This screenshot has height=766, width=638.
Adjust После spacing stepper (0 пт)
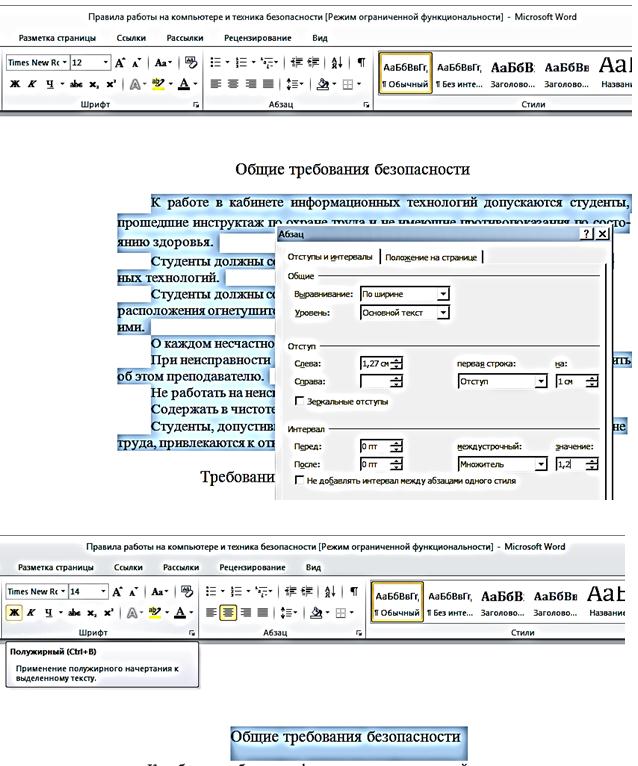(x=397, y=464)
